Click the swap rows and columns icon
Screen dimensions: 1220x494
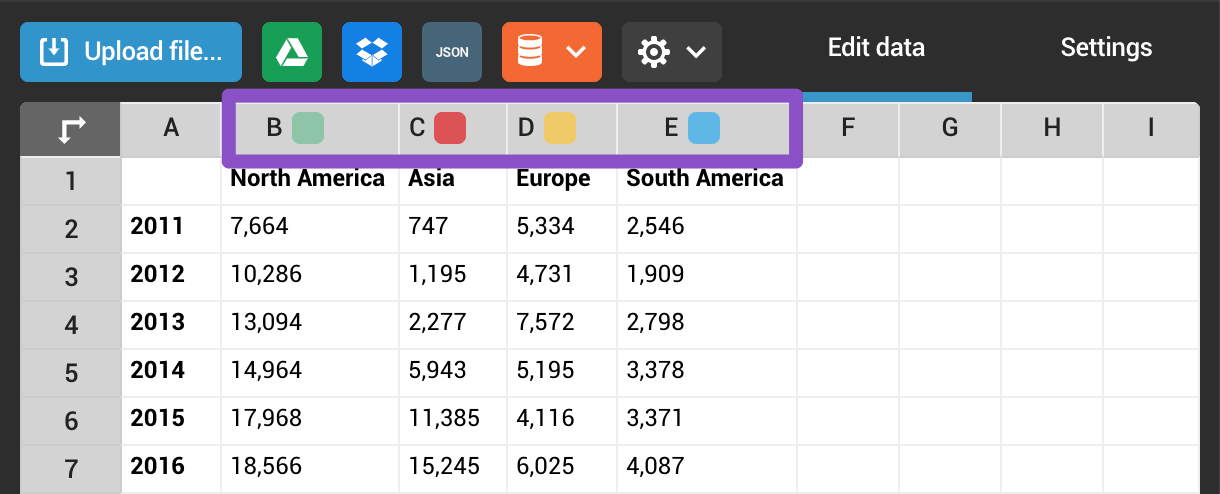point(71,129)
